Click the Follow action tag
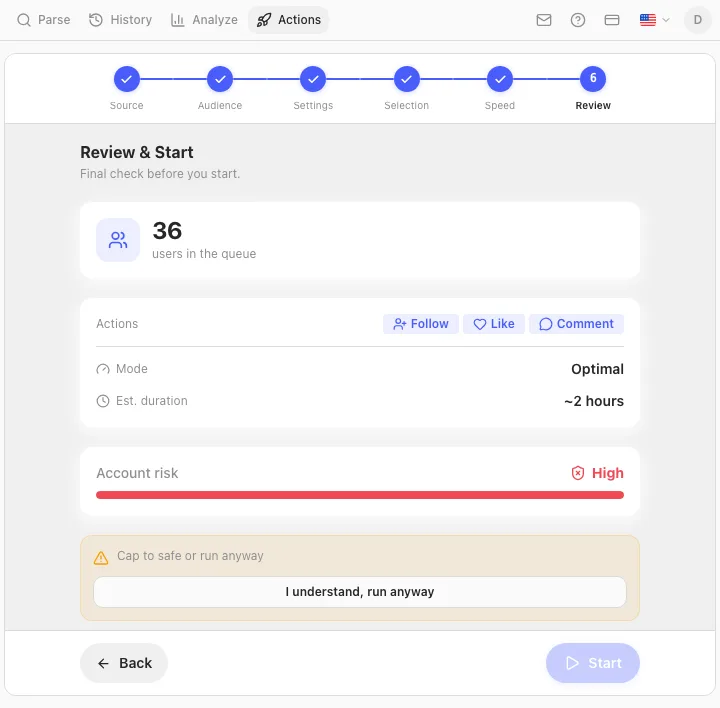Image resolution: width=720 pixels, height=708 pixels. pos(421,324)
